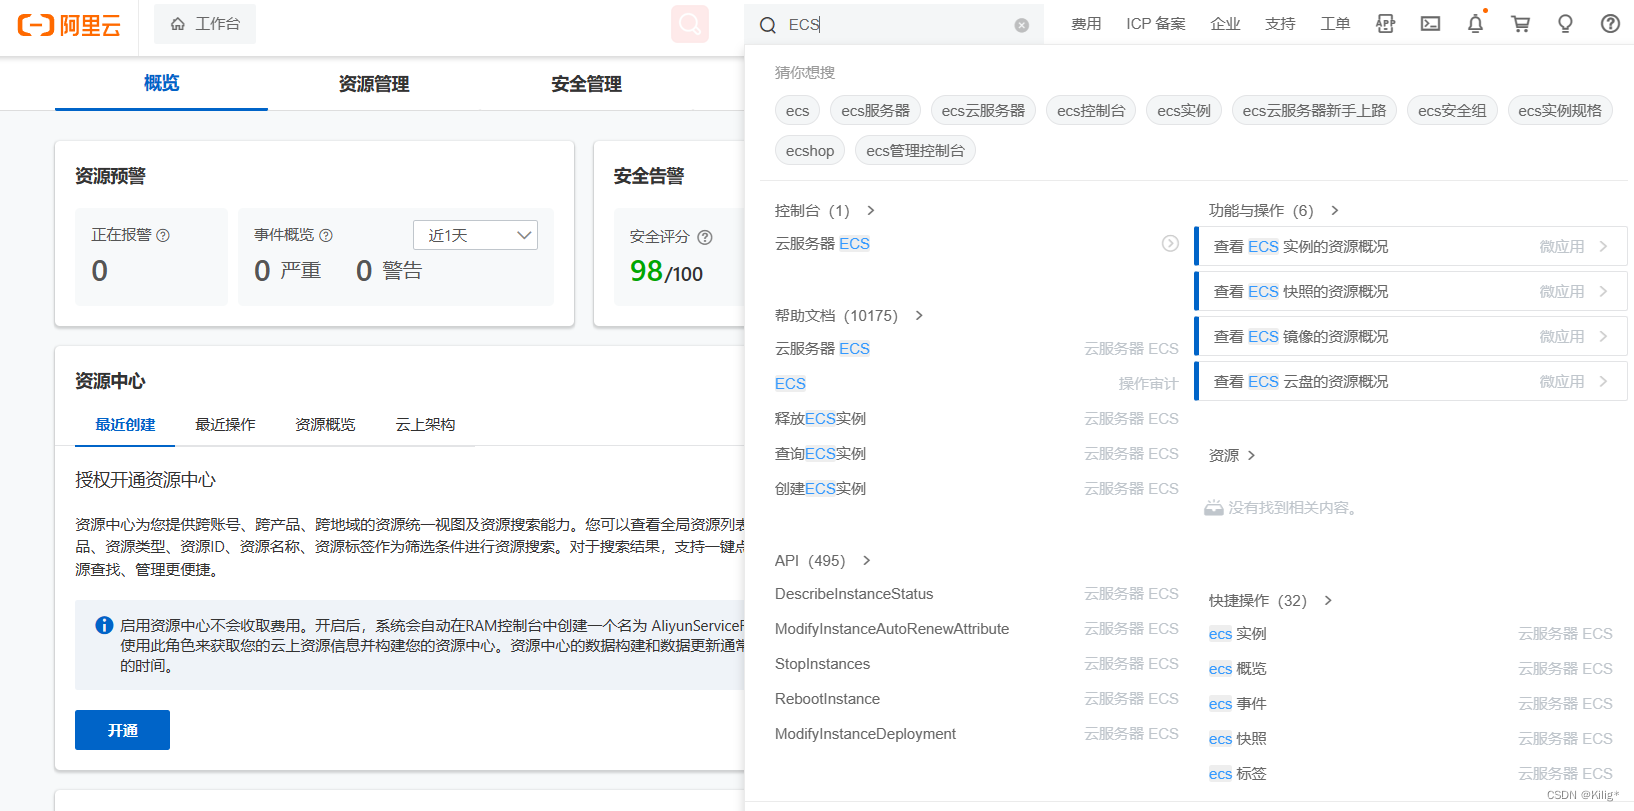1634x811 pixels.
Task: Choose the ecs管理控制台 suggestion chip
Action: 915,151
